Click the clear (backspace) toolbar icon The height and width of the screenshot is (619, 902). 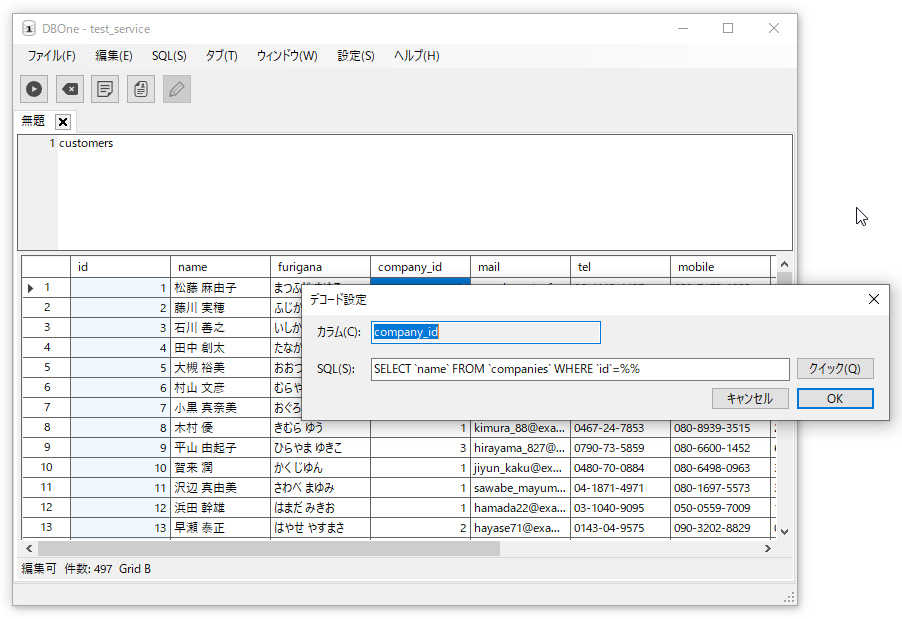tap(69, 89)
